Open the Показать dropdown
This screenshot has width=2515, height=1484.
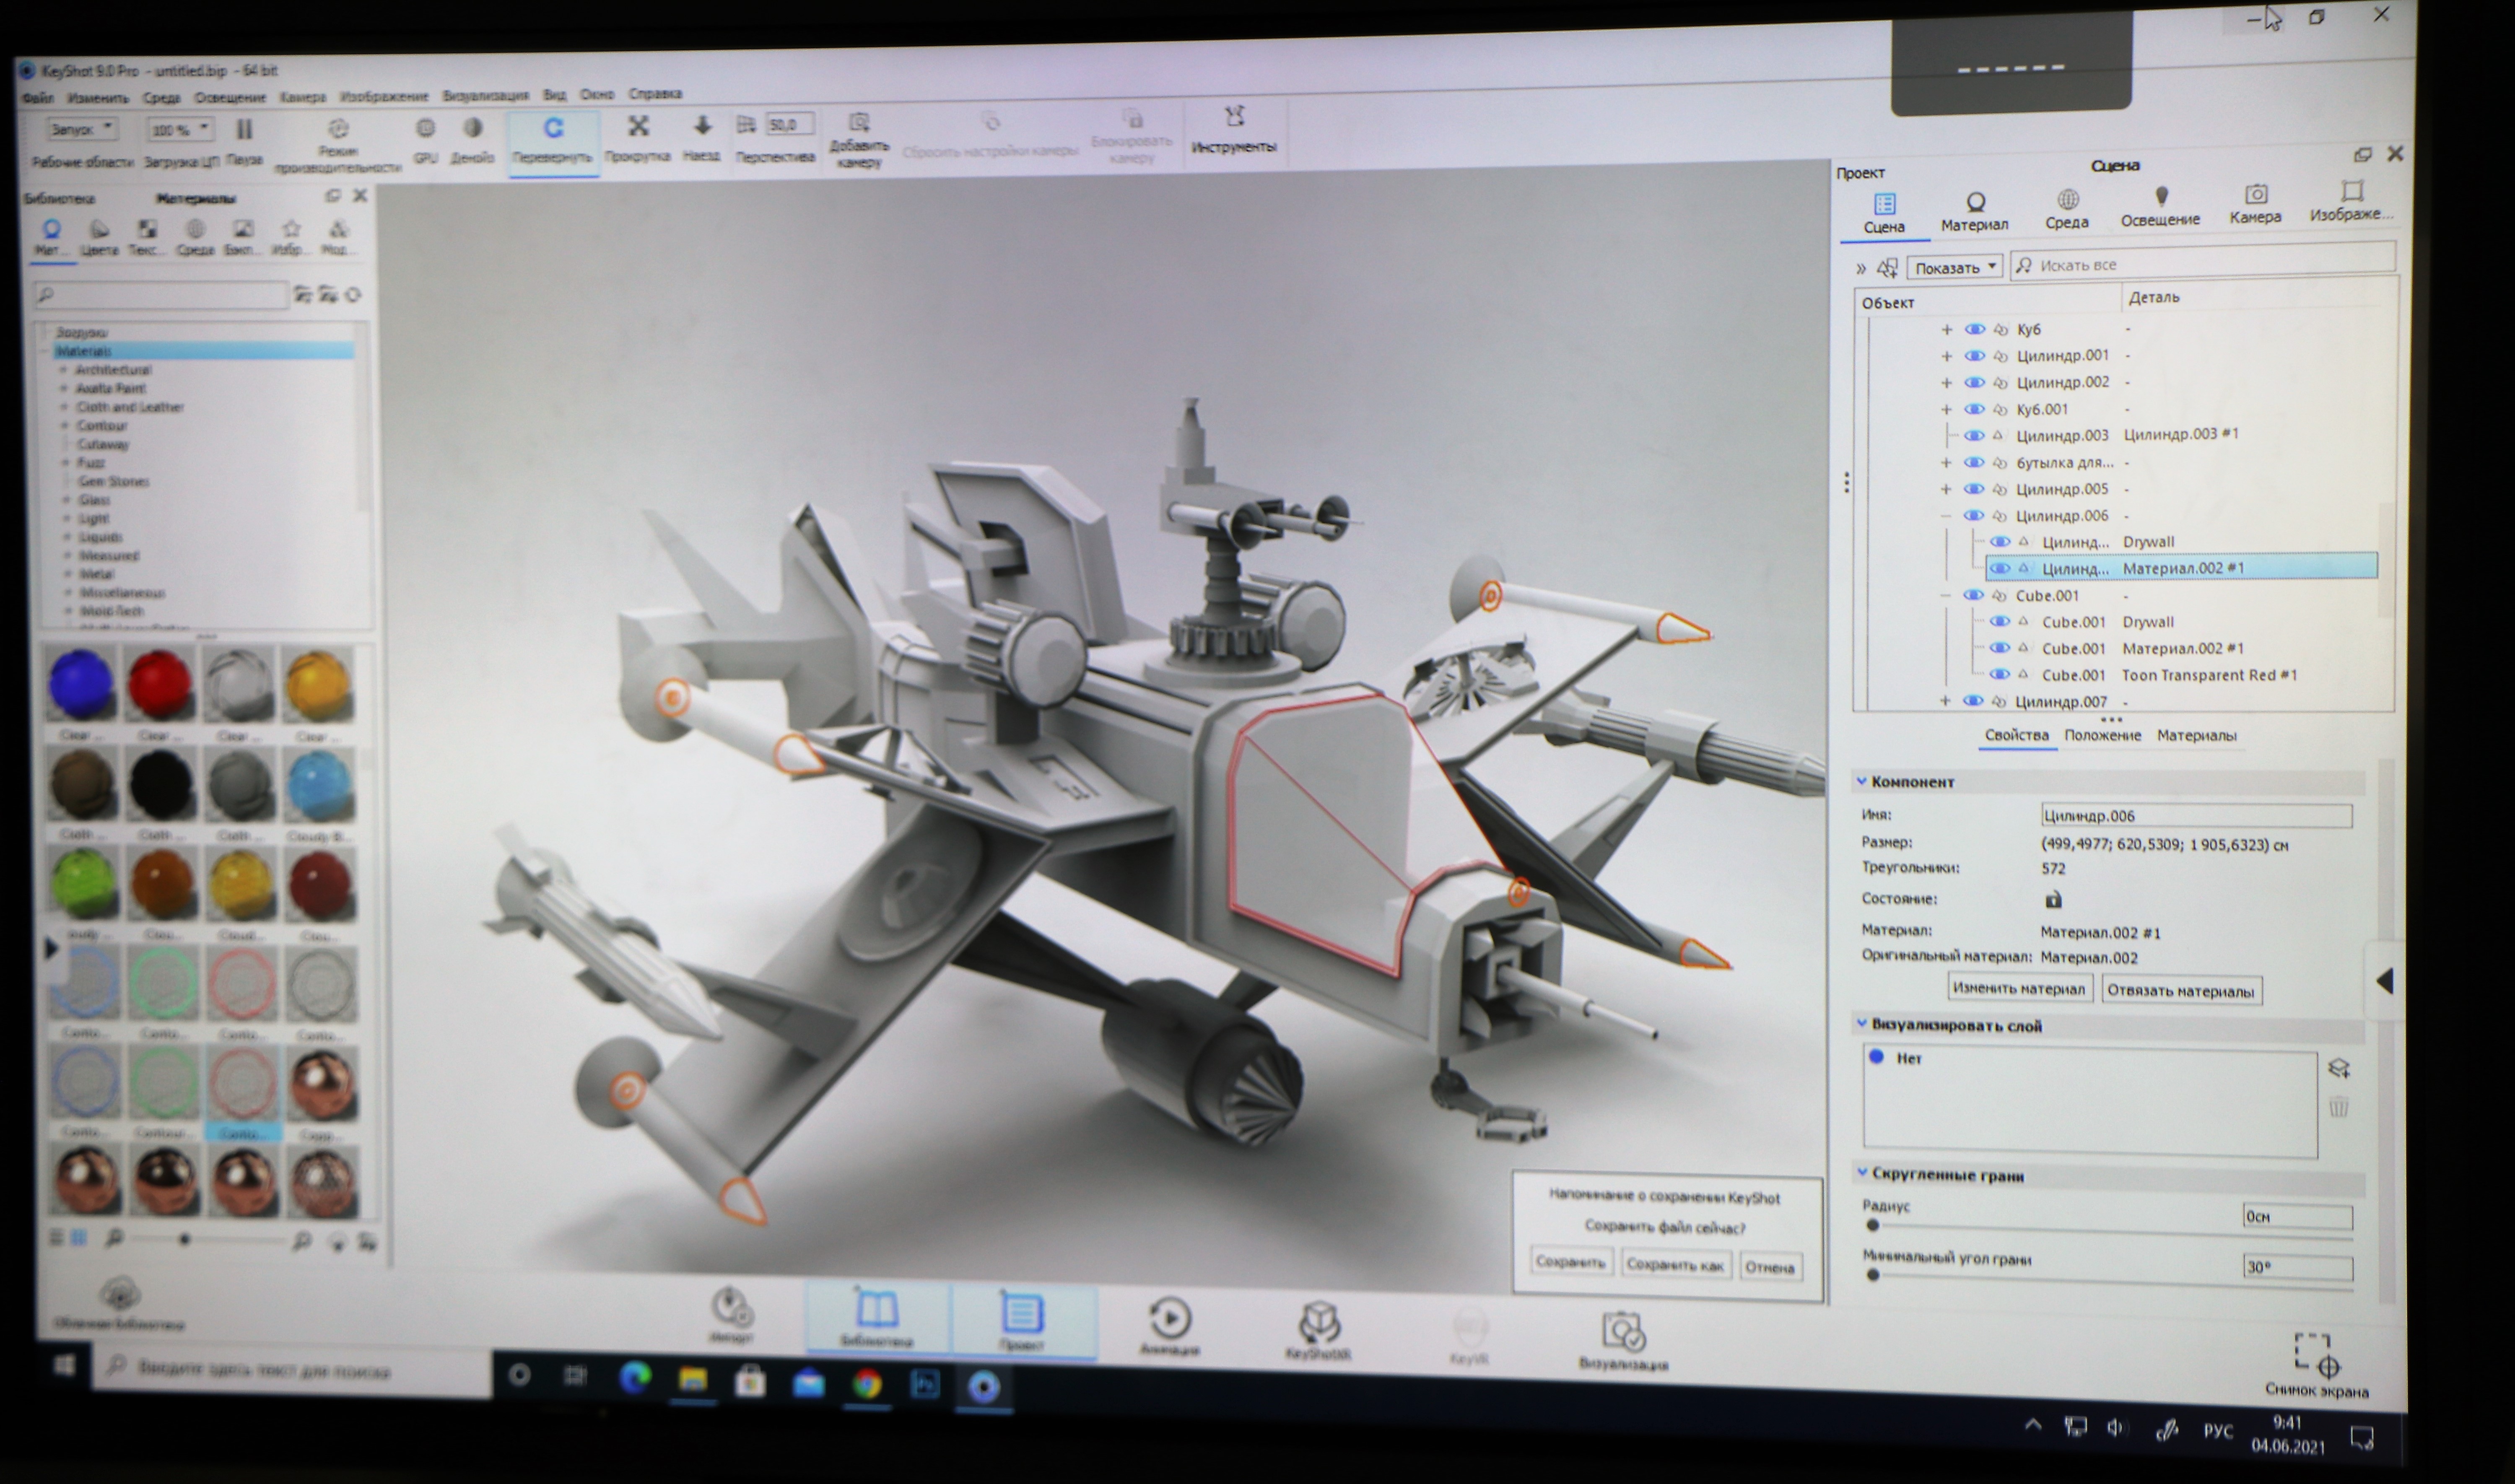[x=1955, y=267]
